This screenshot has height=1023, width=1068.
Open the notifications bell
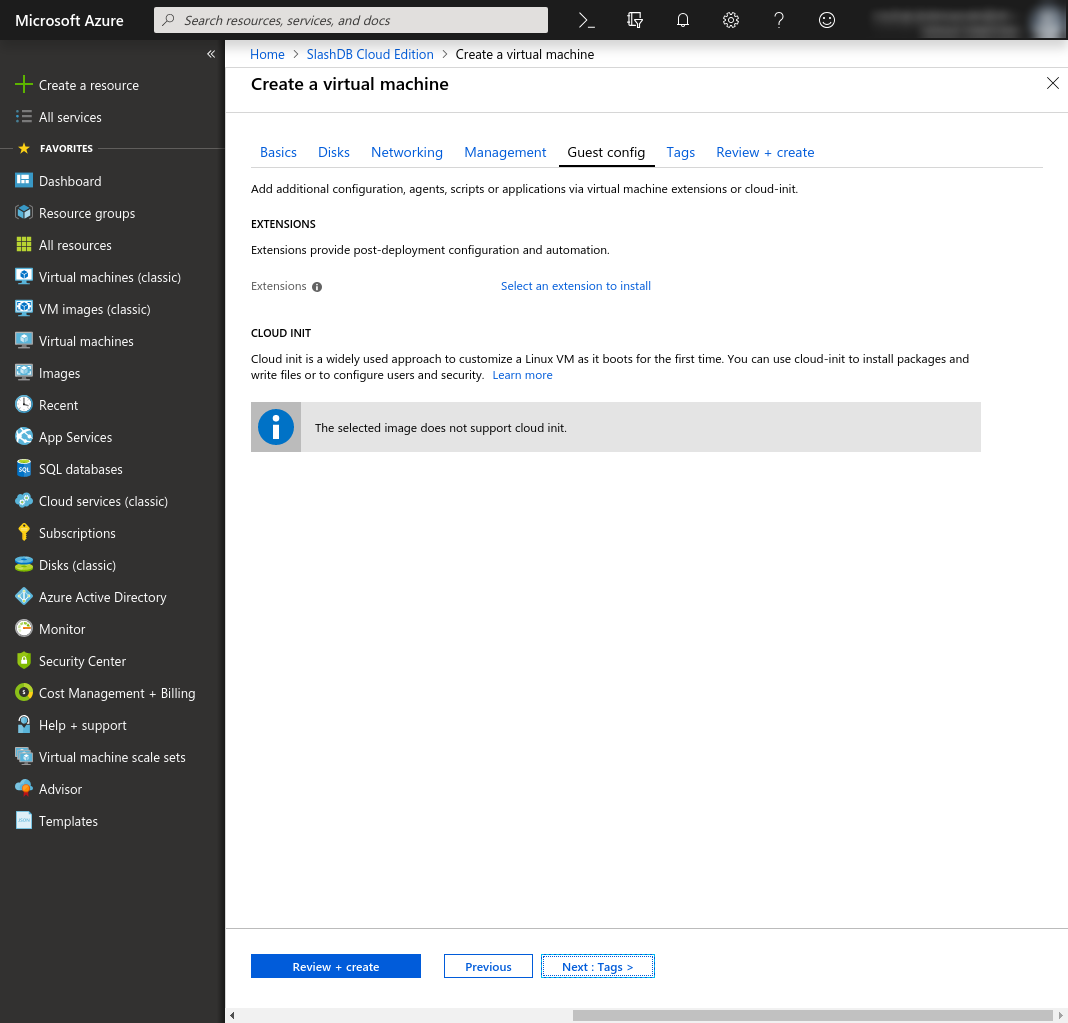[683, 20]
